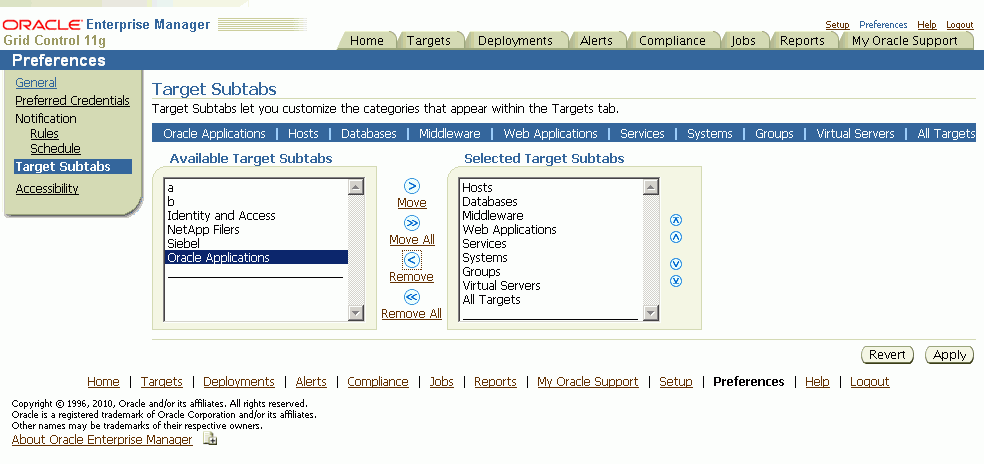Image resolution: width=984 pixels, height=464 pixels.
Task: Select Identity and Access in available list
Action: tap(256, 216)
